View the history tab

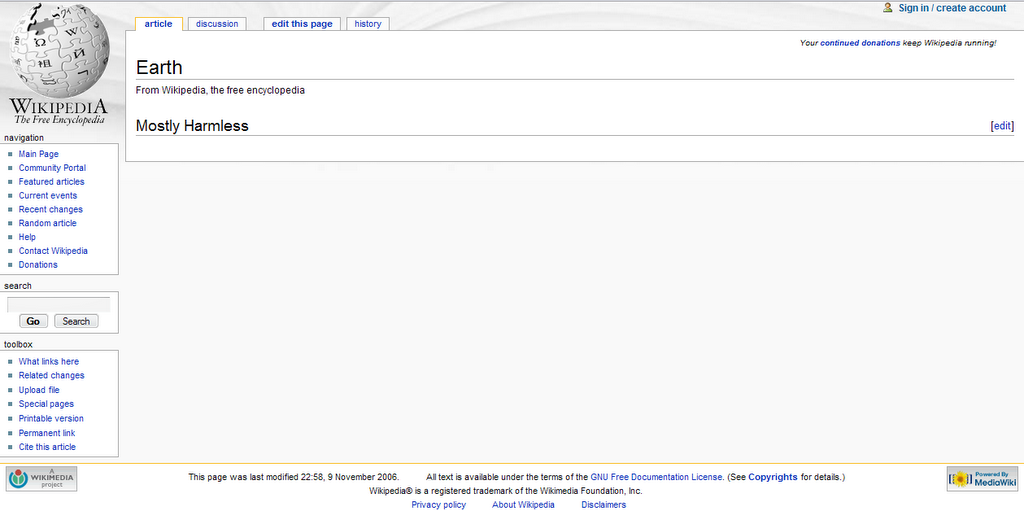coord(368,24)
